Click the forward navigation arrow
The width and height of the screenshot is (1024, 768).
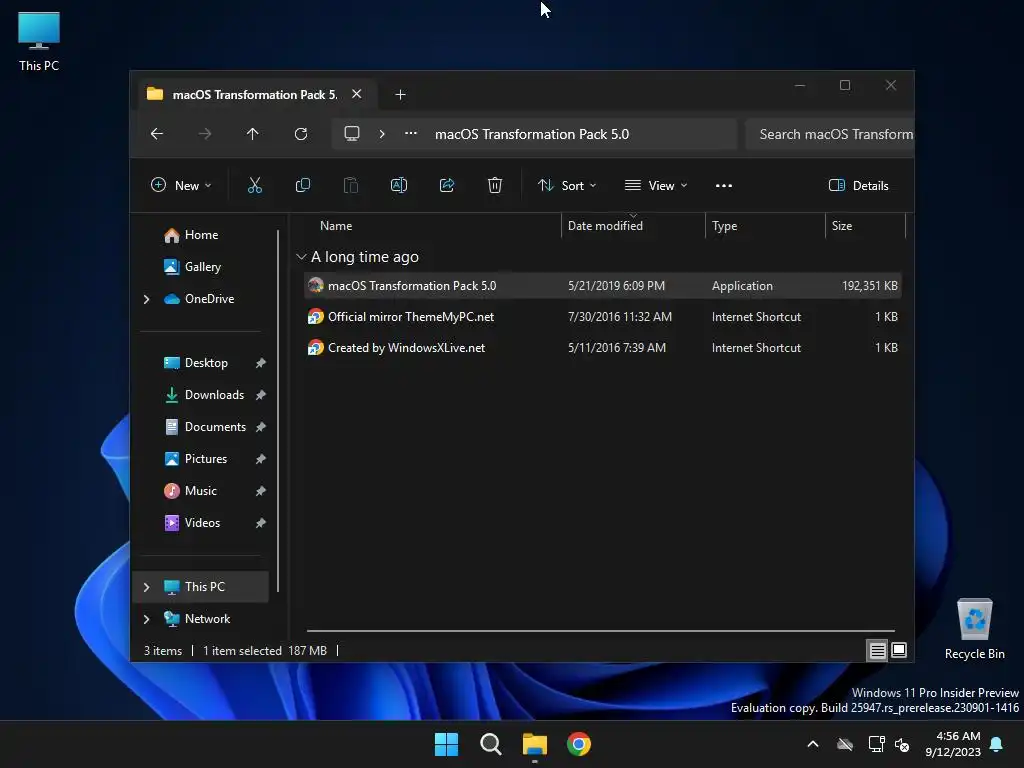205,134
